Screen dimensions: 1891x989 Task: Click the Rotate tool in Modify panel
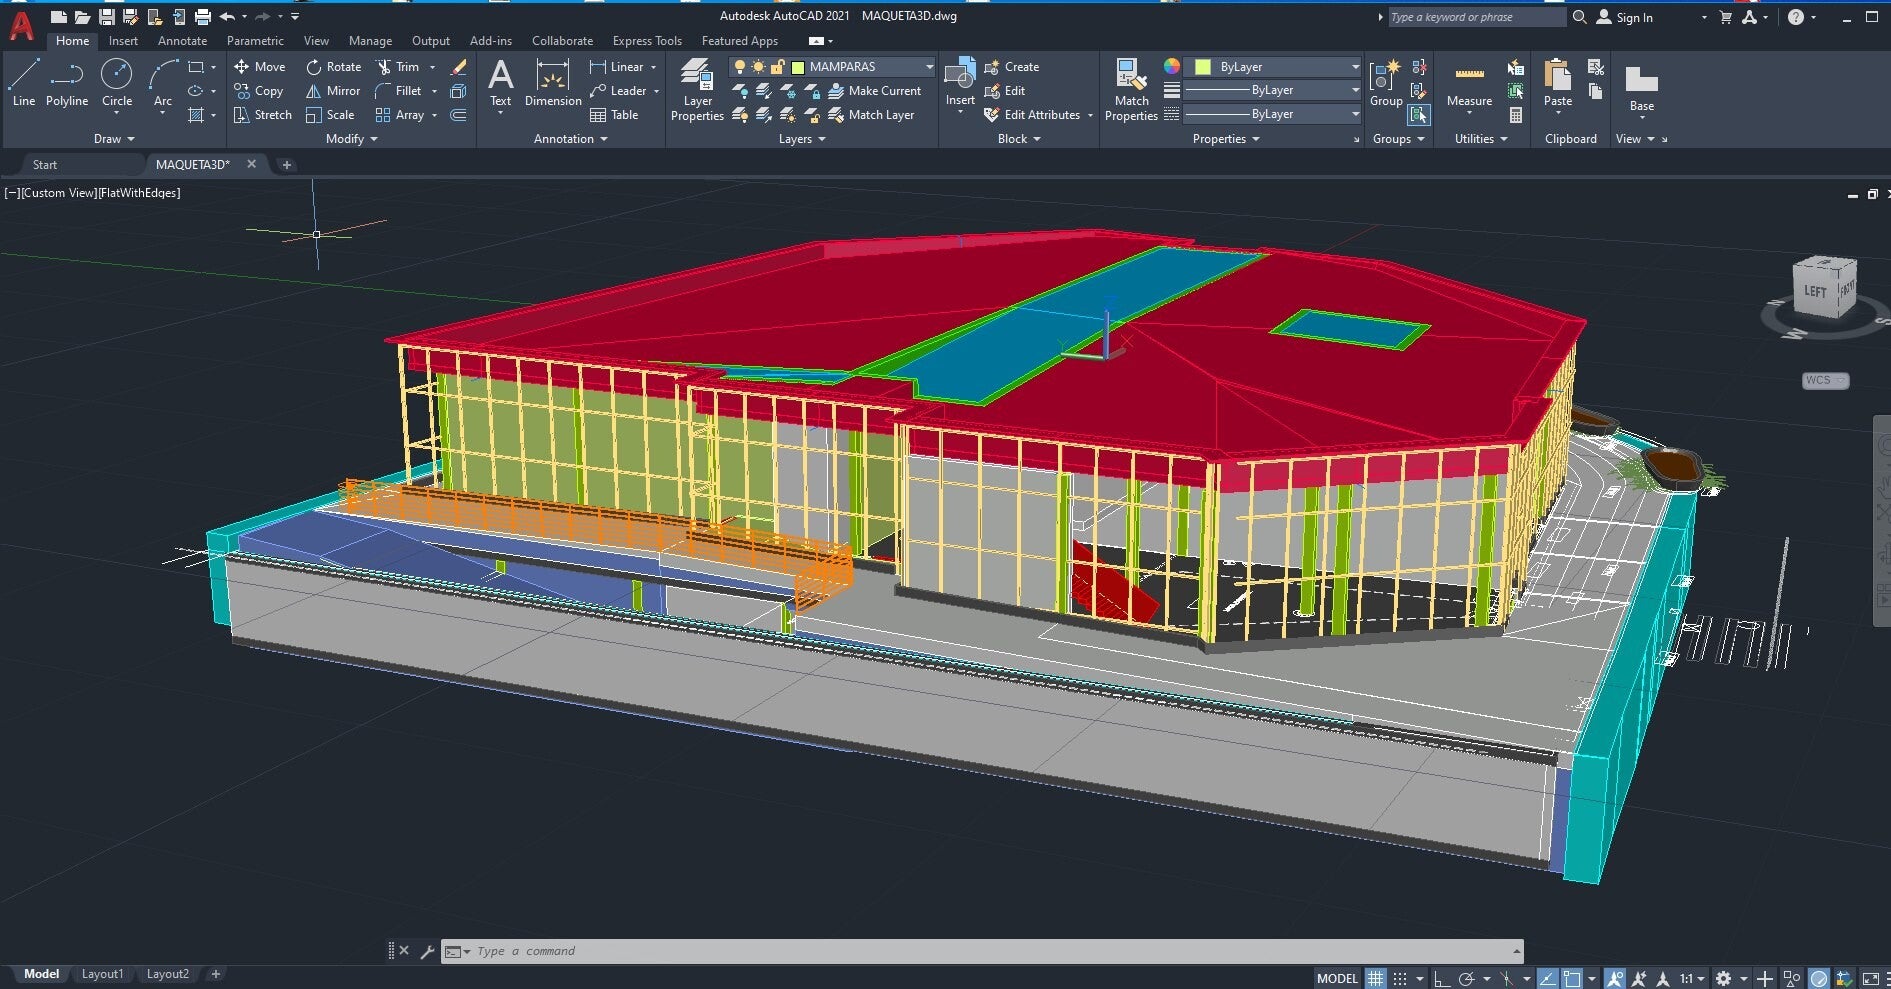pos(334,67)
